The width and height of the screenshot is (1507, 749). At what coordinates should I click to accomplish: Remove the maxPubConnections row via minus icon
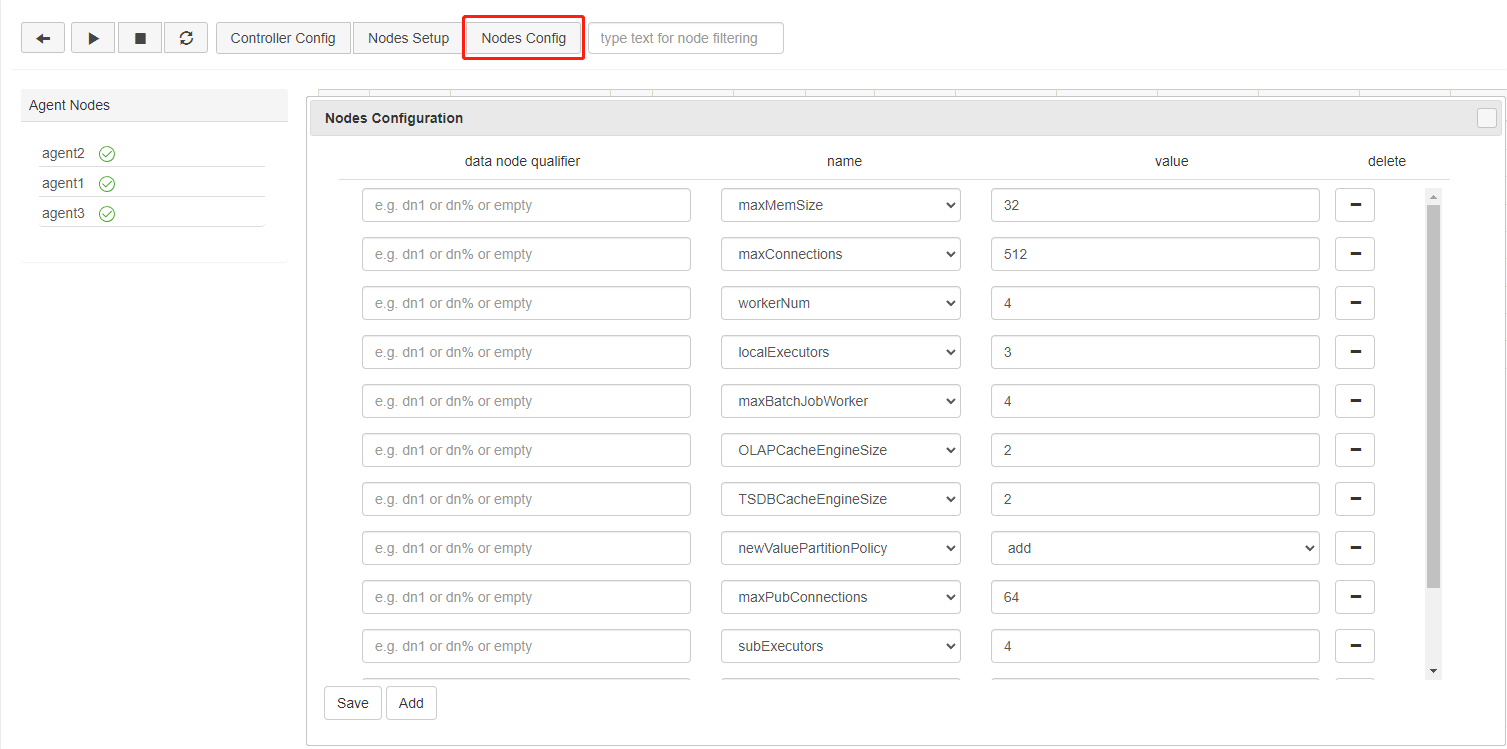(x=1355, y=597)
